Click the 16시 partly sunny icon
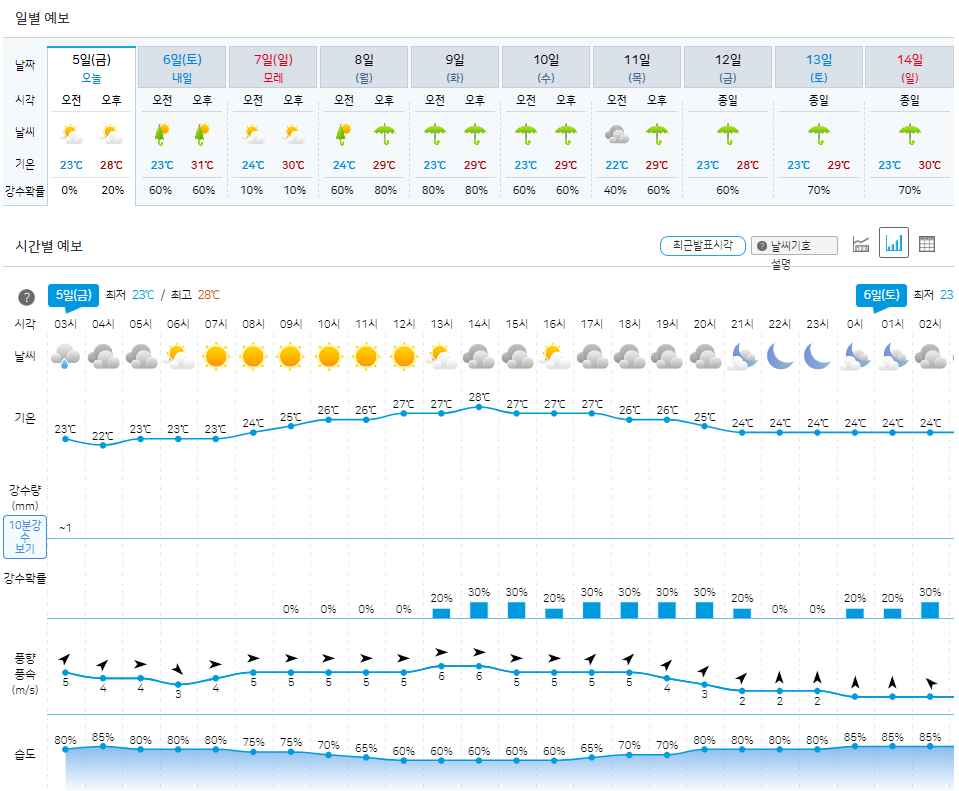Screen dimensions: 959x791 [554, 356]
